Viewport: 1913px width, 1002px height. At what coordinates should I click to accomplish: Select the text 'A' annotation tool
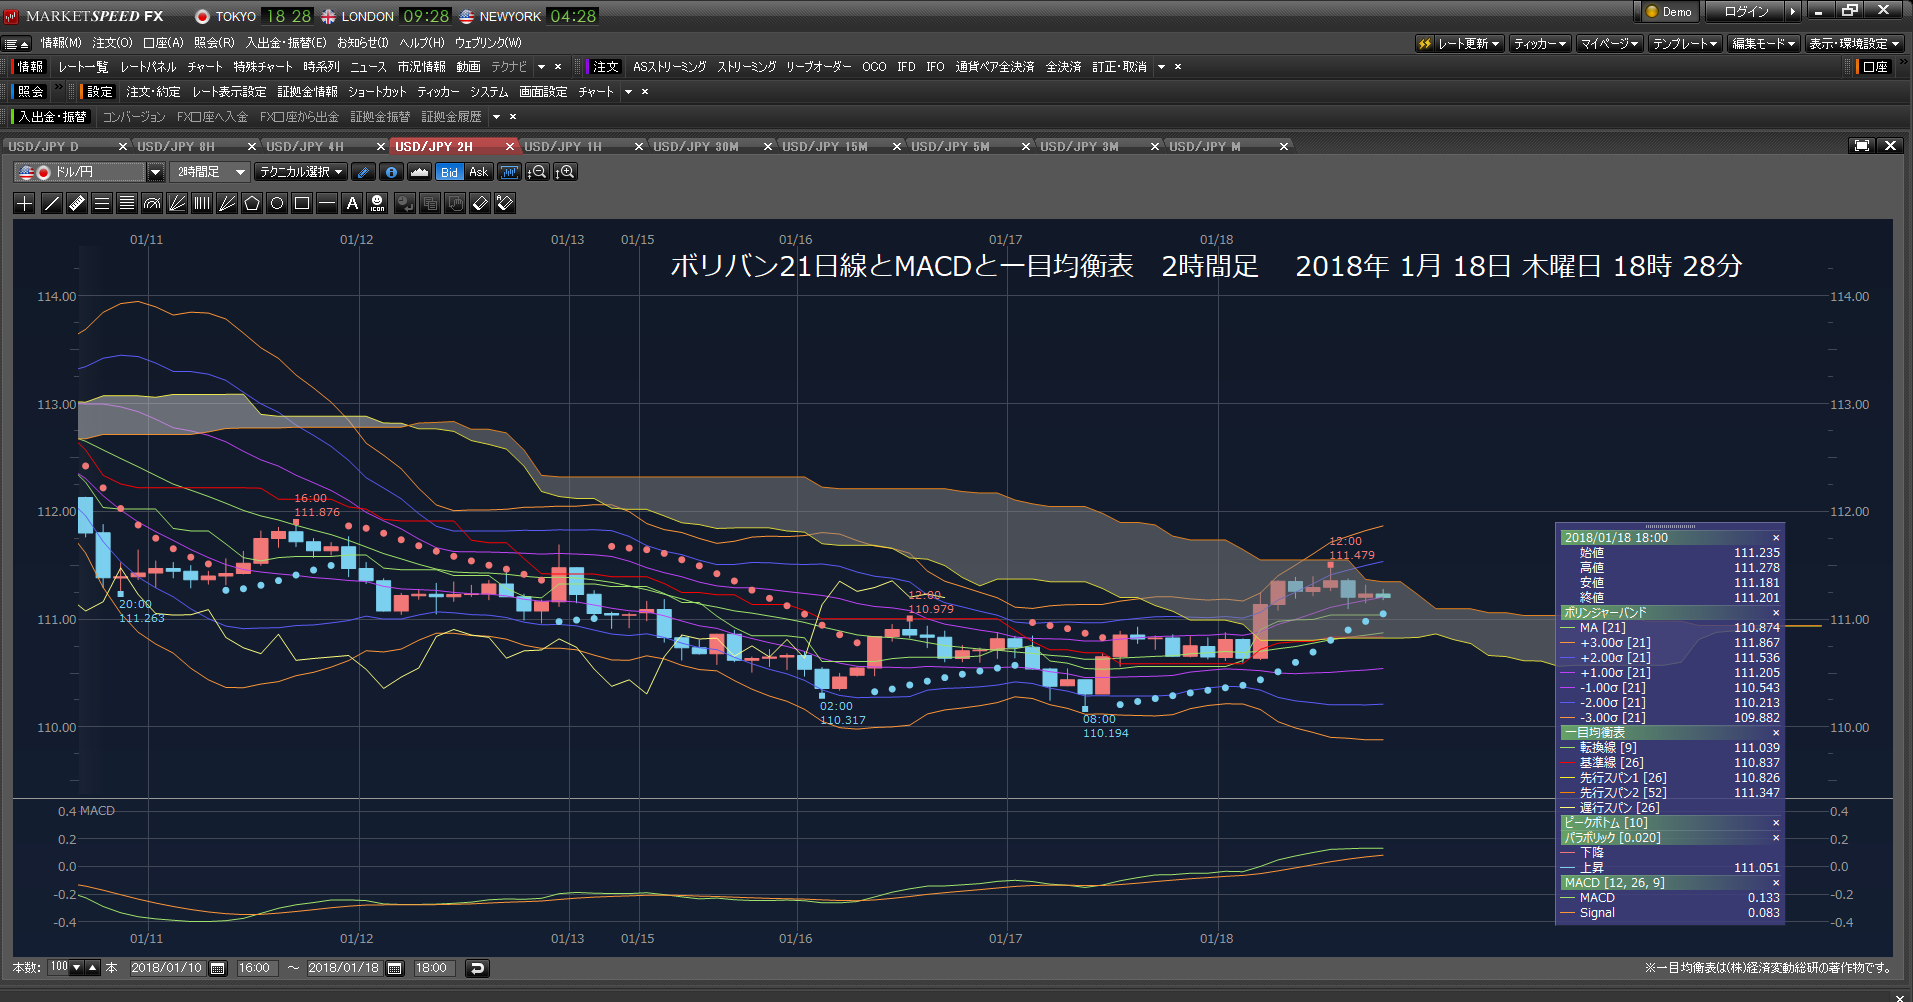(x=352, y=203)
